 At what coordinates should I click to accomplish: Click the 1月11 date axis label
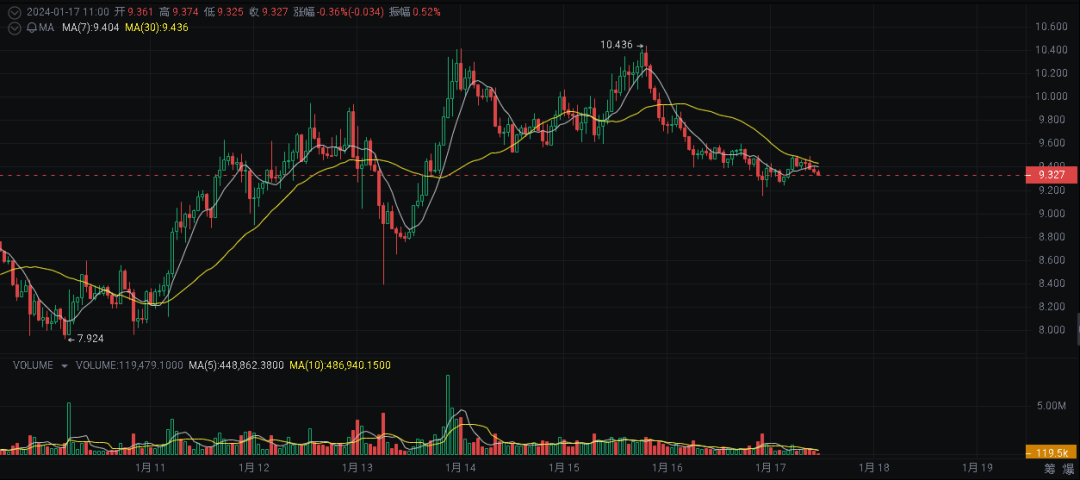click(x=152, y=469)
